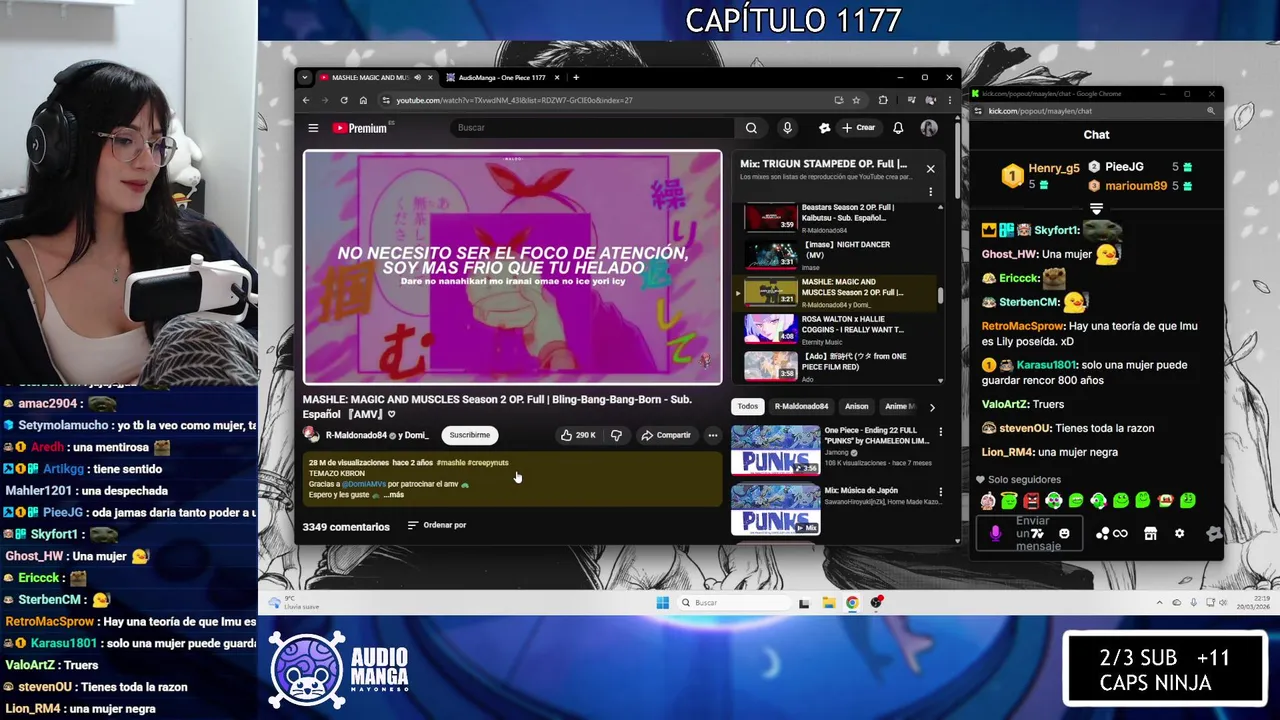Click purple microphone icon in Kick chat
Viewport: 1280px width, 720px height.
pos(995,534)
